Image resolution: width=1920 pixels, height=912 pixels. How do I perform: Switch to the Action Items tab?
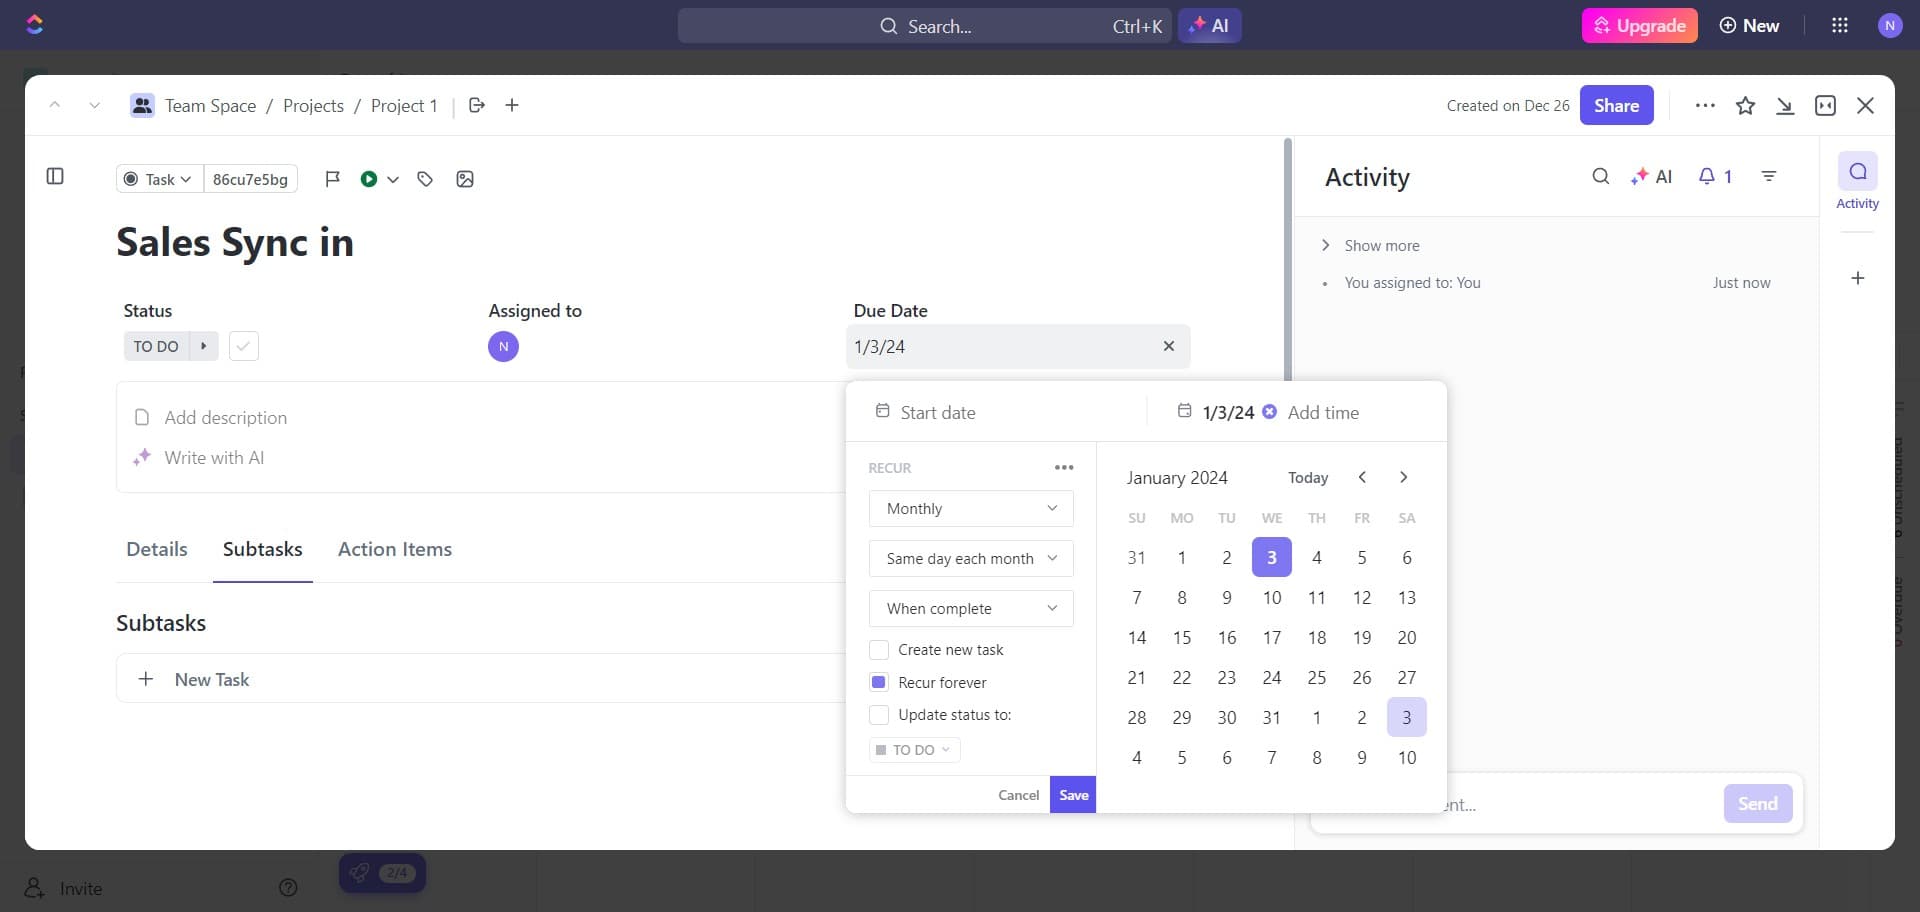(x=395, y=549)
